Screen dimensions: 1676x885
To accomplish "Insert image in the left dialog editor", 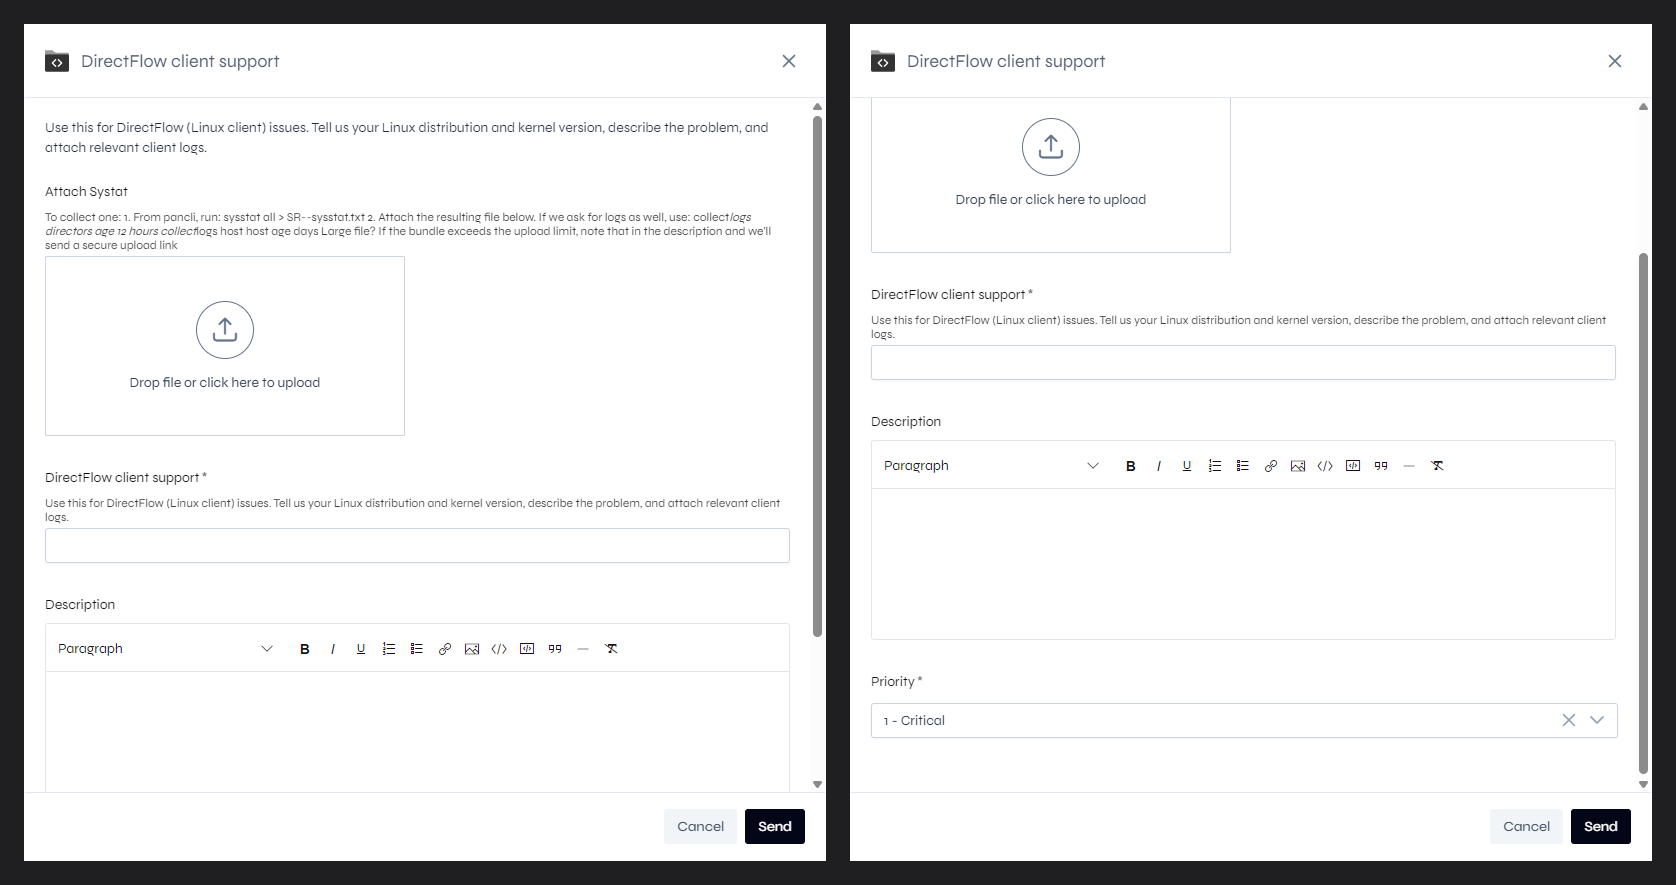I will click(x=472, y=649).
